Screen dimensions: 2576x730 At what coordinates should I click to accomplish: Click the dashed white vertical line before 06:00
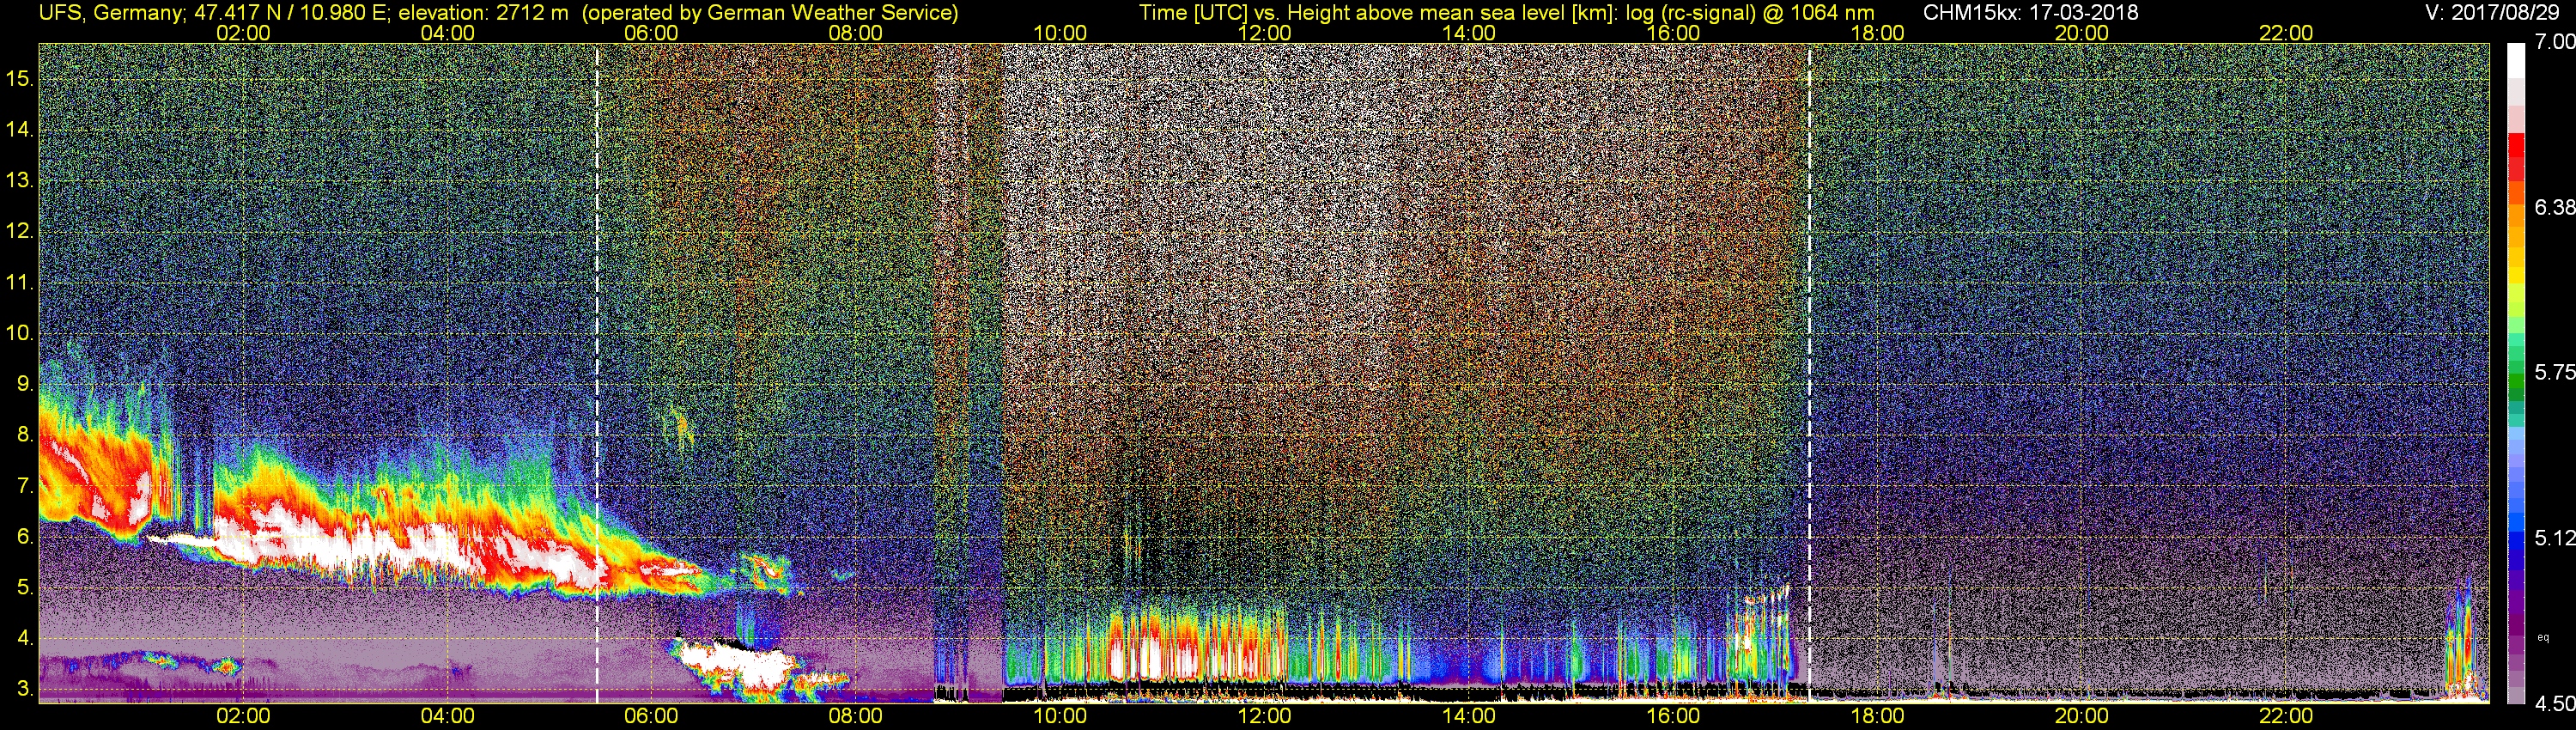pos(597,374)
